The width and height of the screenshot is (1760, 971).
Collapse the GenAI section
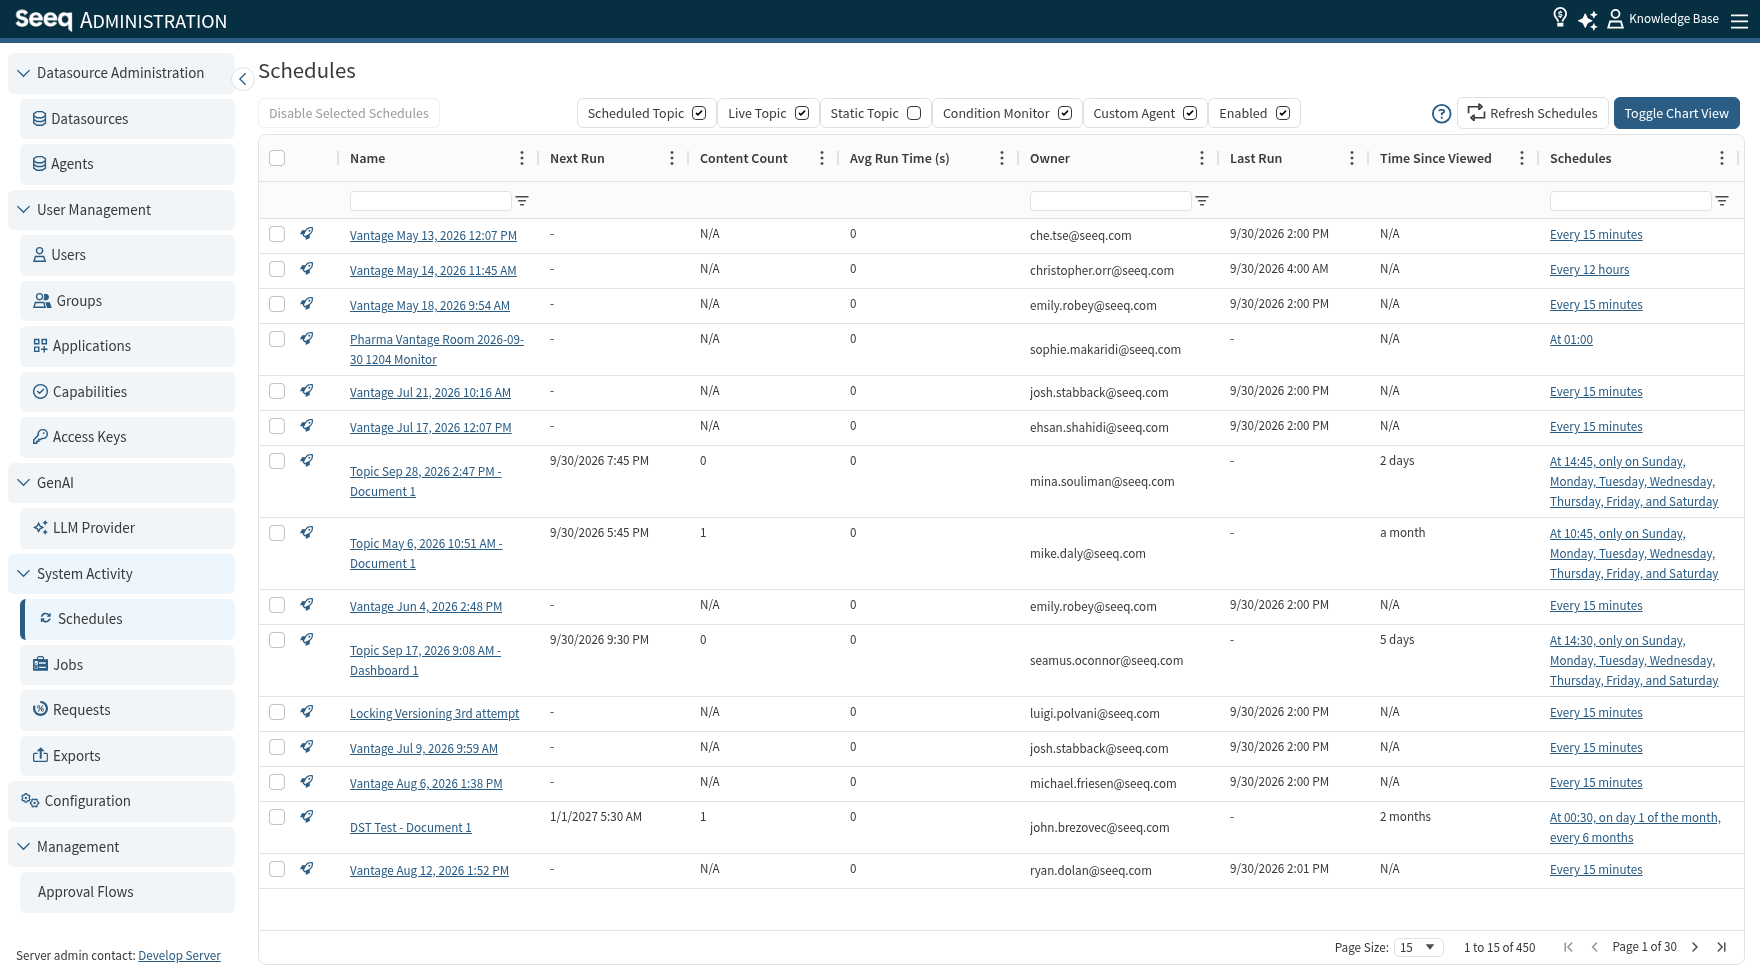coord(122,483)
